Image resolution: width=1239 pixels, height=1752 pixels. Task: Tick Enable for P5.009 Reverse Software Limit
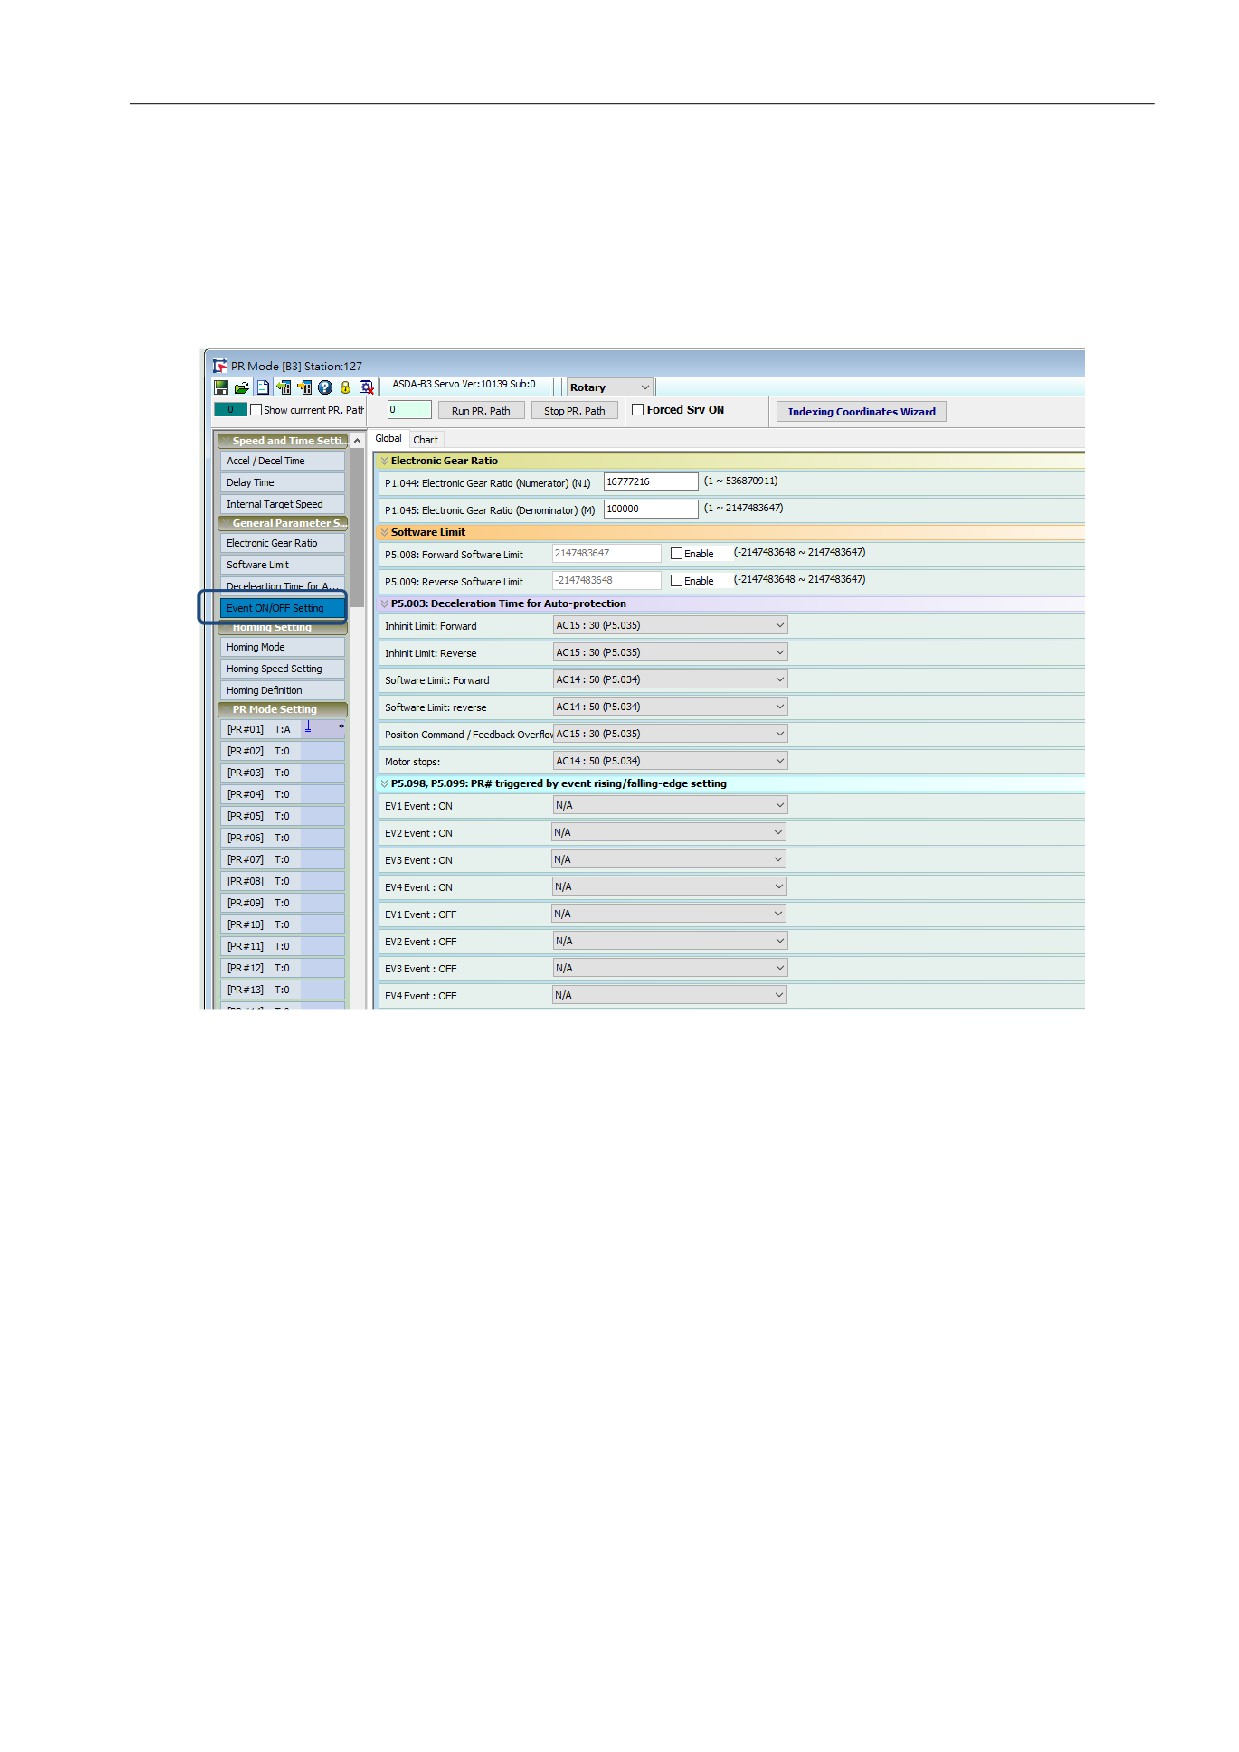pos(677,580)
